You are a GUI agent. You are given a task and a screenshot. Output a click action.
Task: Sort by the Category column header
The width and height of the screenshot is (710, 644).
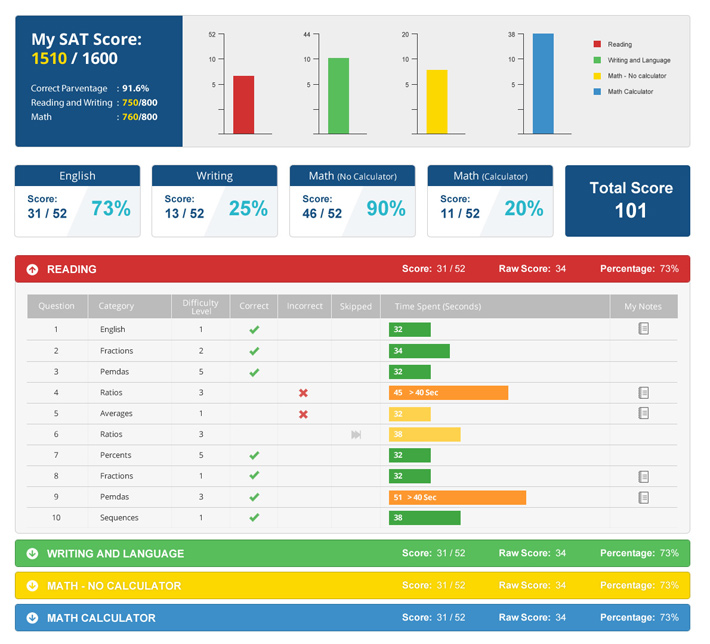coord(130,306)
